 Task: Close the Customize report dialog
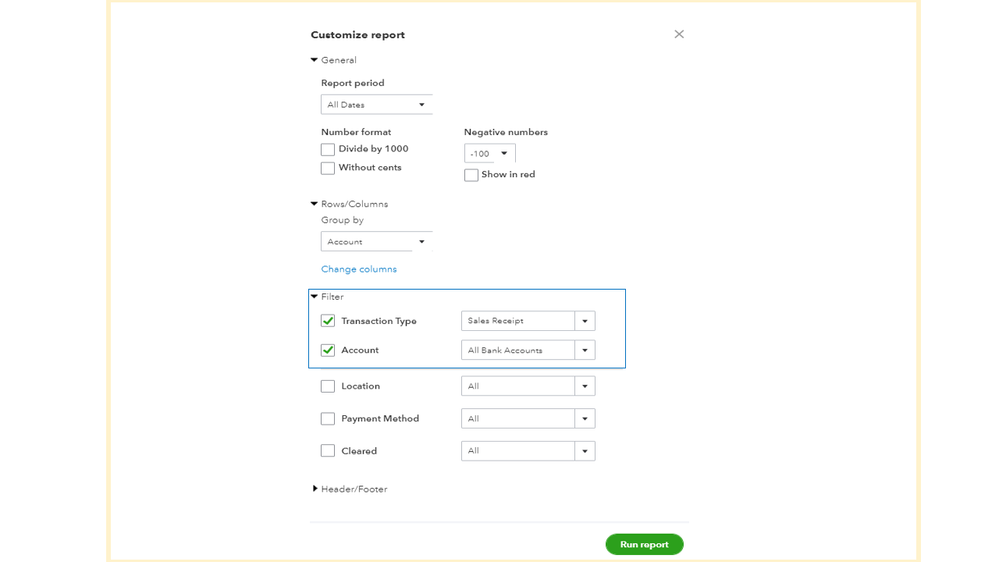[679, 34]
